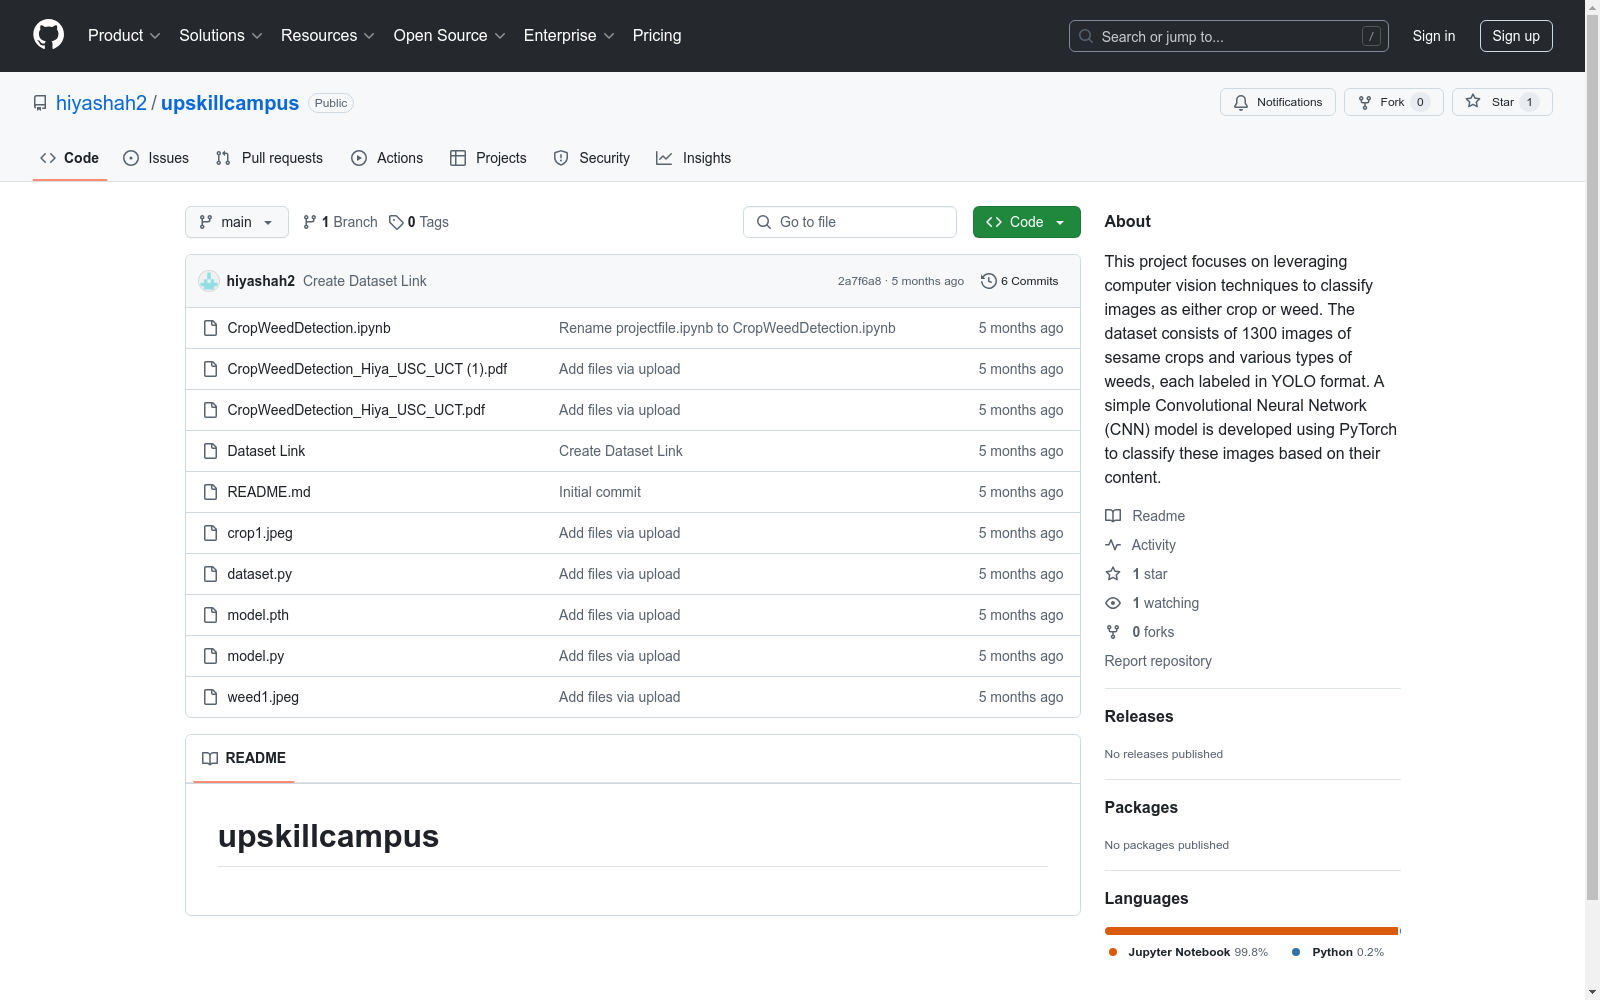
Task: Click the branch icon beside 1 Branch
Action: click(310, 222)
